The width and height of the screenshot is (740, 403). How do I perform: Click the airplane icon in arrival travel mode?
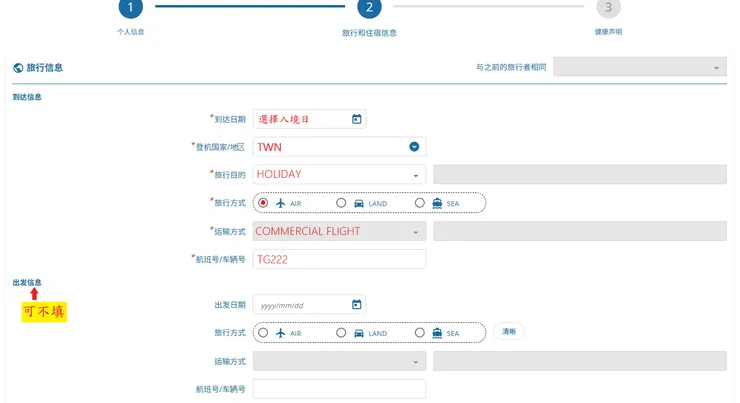281,203
